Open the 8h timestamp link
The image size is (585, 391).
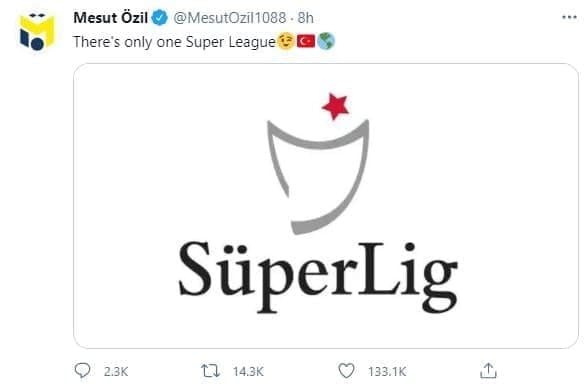pos(306,18)
